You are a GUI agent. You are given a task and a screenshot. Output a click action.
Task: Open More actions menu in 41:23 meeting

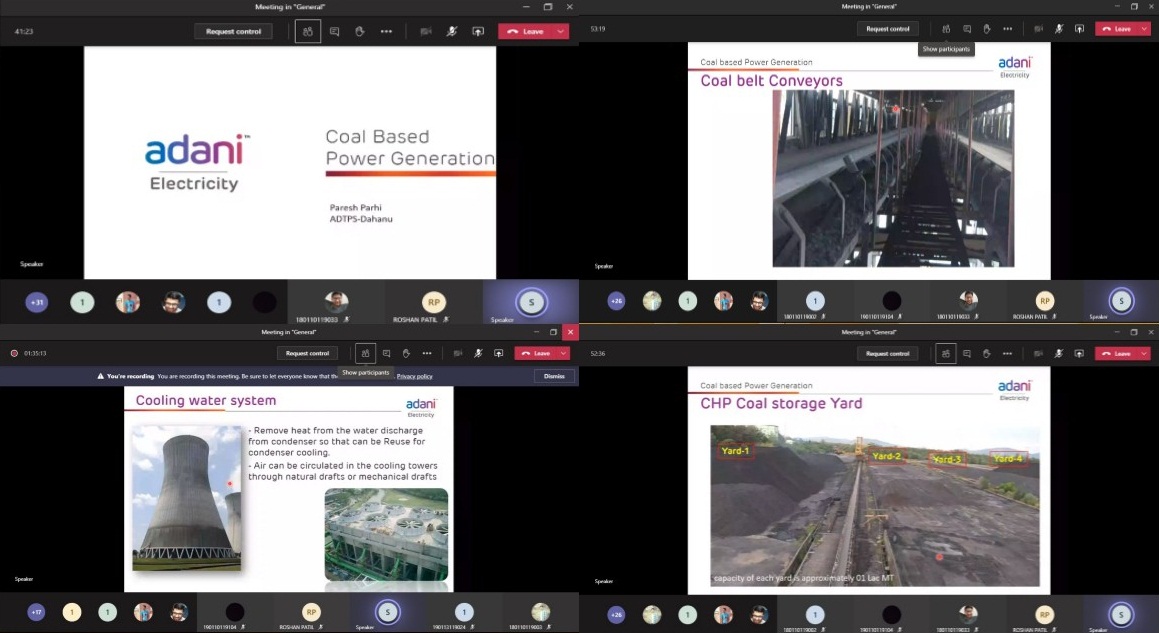pos(386,31)
